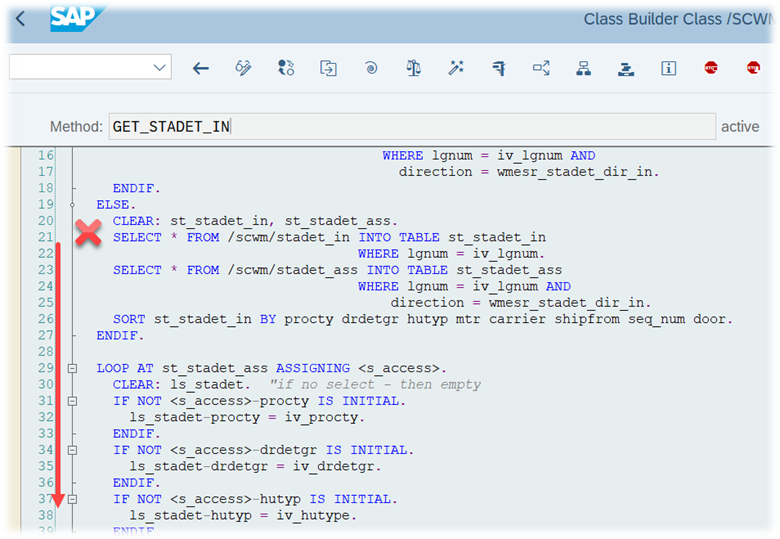
Task: Click the back arrow toolbar icon
Action: tap(201, 68)
